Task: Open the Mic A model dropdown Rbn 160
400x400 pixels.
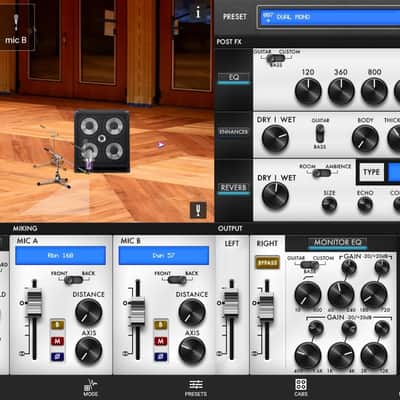Action: click(x=60, y=255)
